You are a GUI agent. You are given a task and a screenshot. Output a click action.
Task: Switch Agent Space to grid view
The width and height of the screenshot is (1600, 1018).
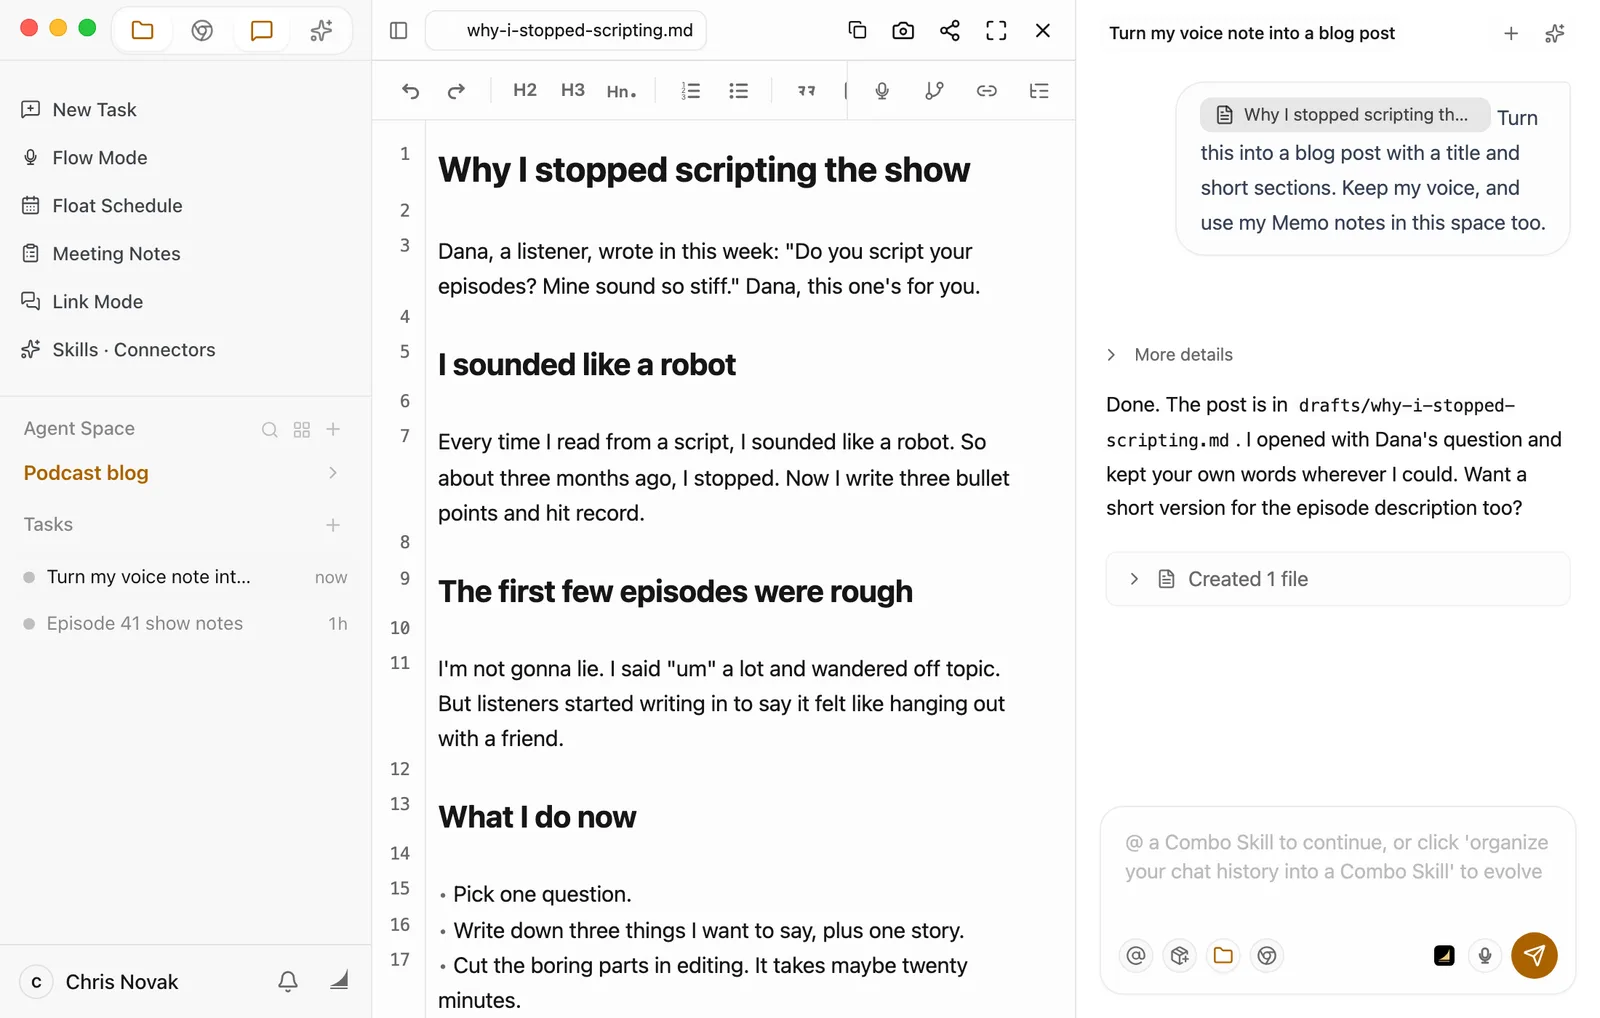[x=302, y=430]
